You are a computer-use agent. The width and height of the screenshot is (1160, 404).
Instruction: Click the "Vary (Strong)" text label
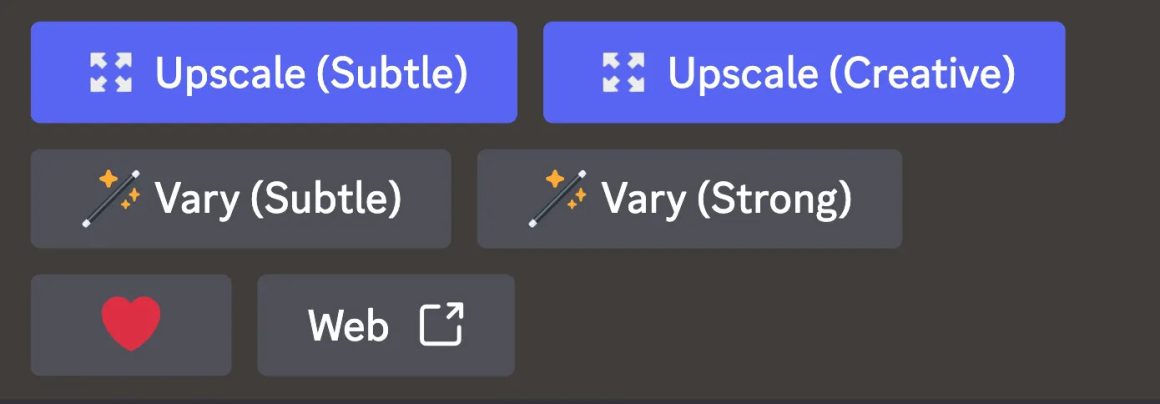(726, 199)
